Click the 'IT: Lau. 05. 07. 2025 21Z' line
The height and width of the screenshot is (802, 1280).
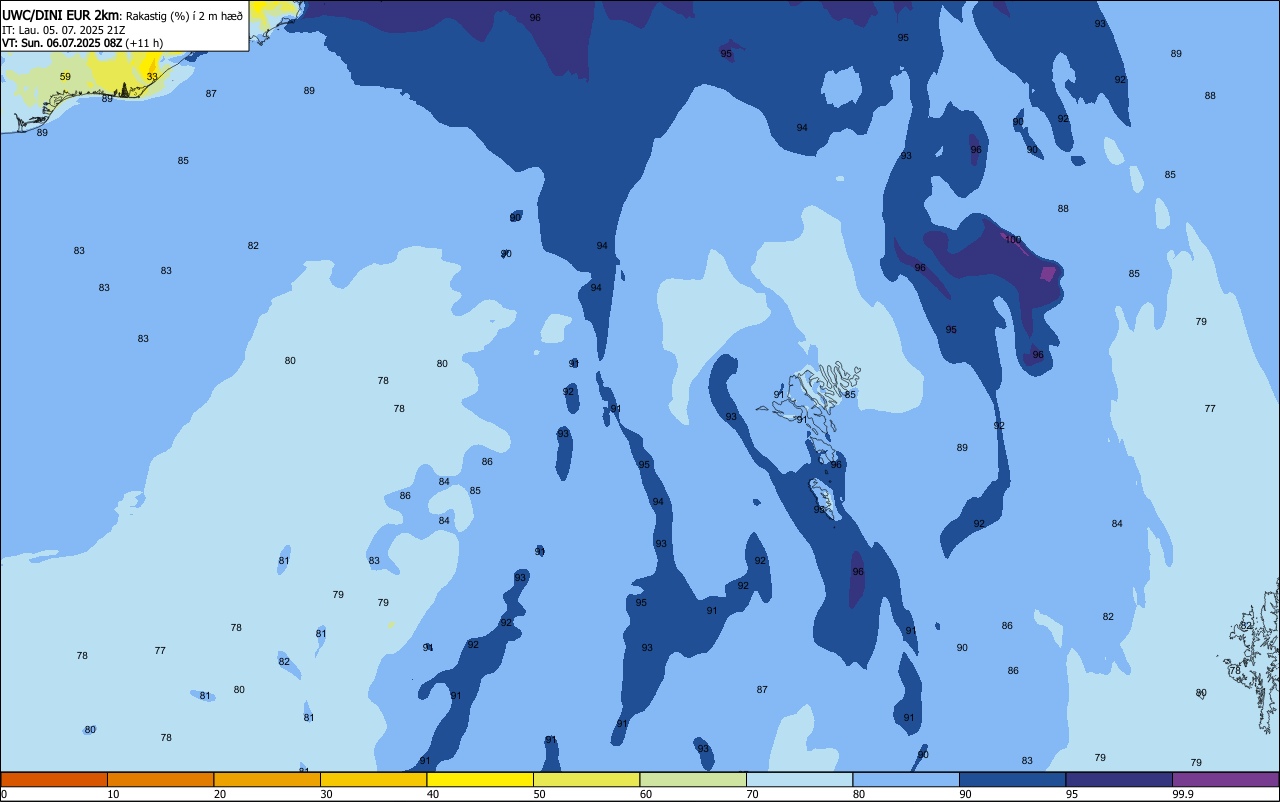click(x=63, y=30)
